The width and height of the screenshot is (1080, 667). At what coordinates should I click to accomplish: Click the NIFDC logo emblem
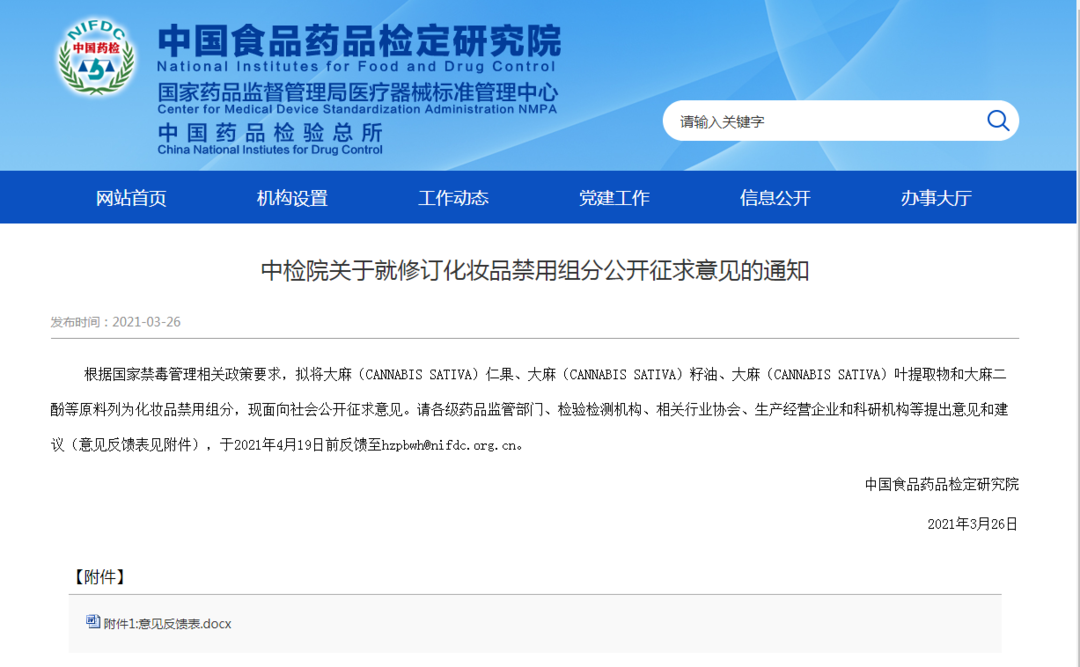(x=96, y=57)
